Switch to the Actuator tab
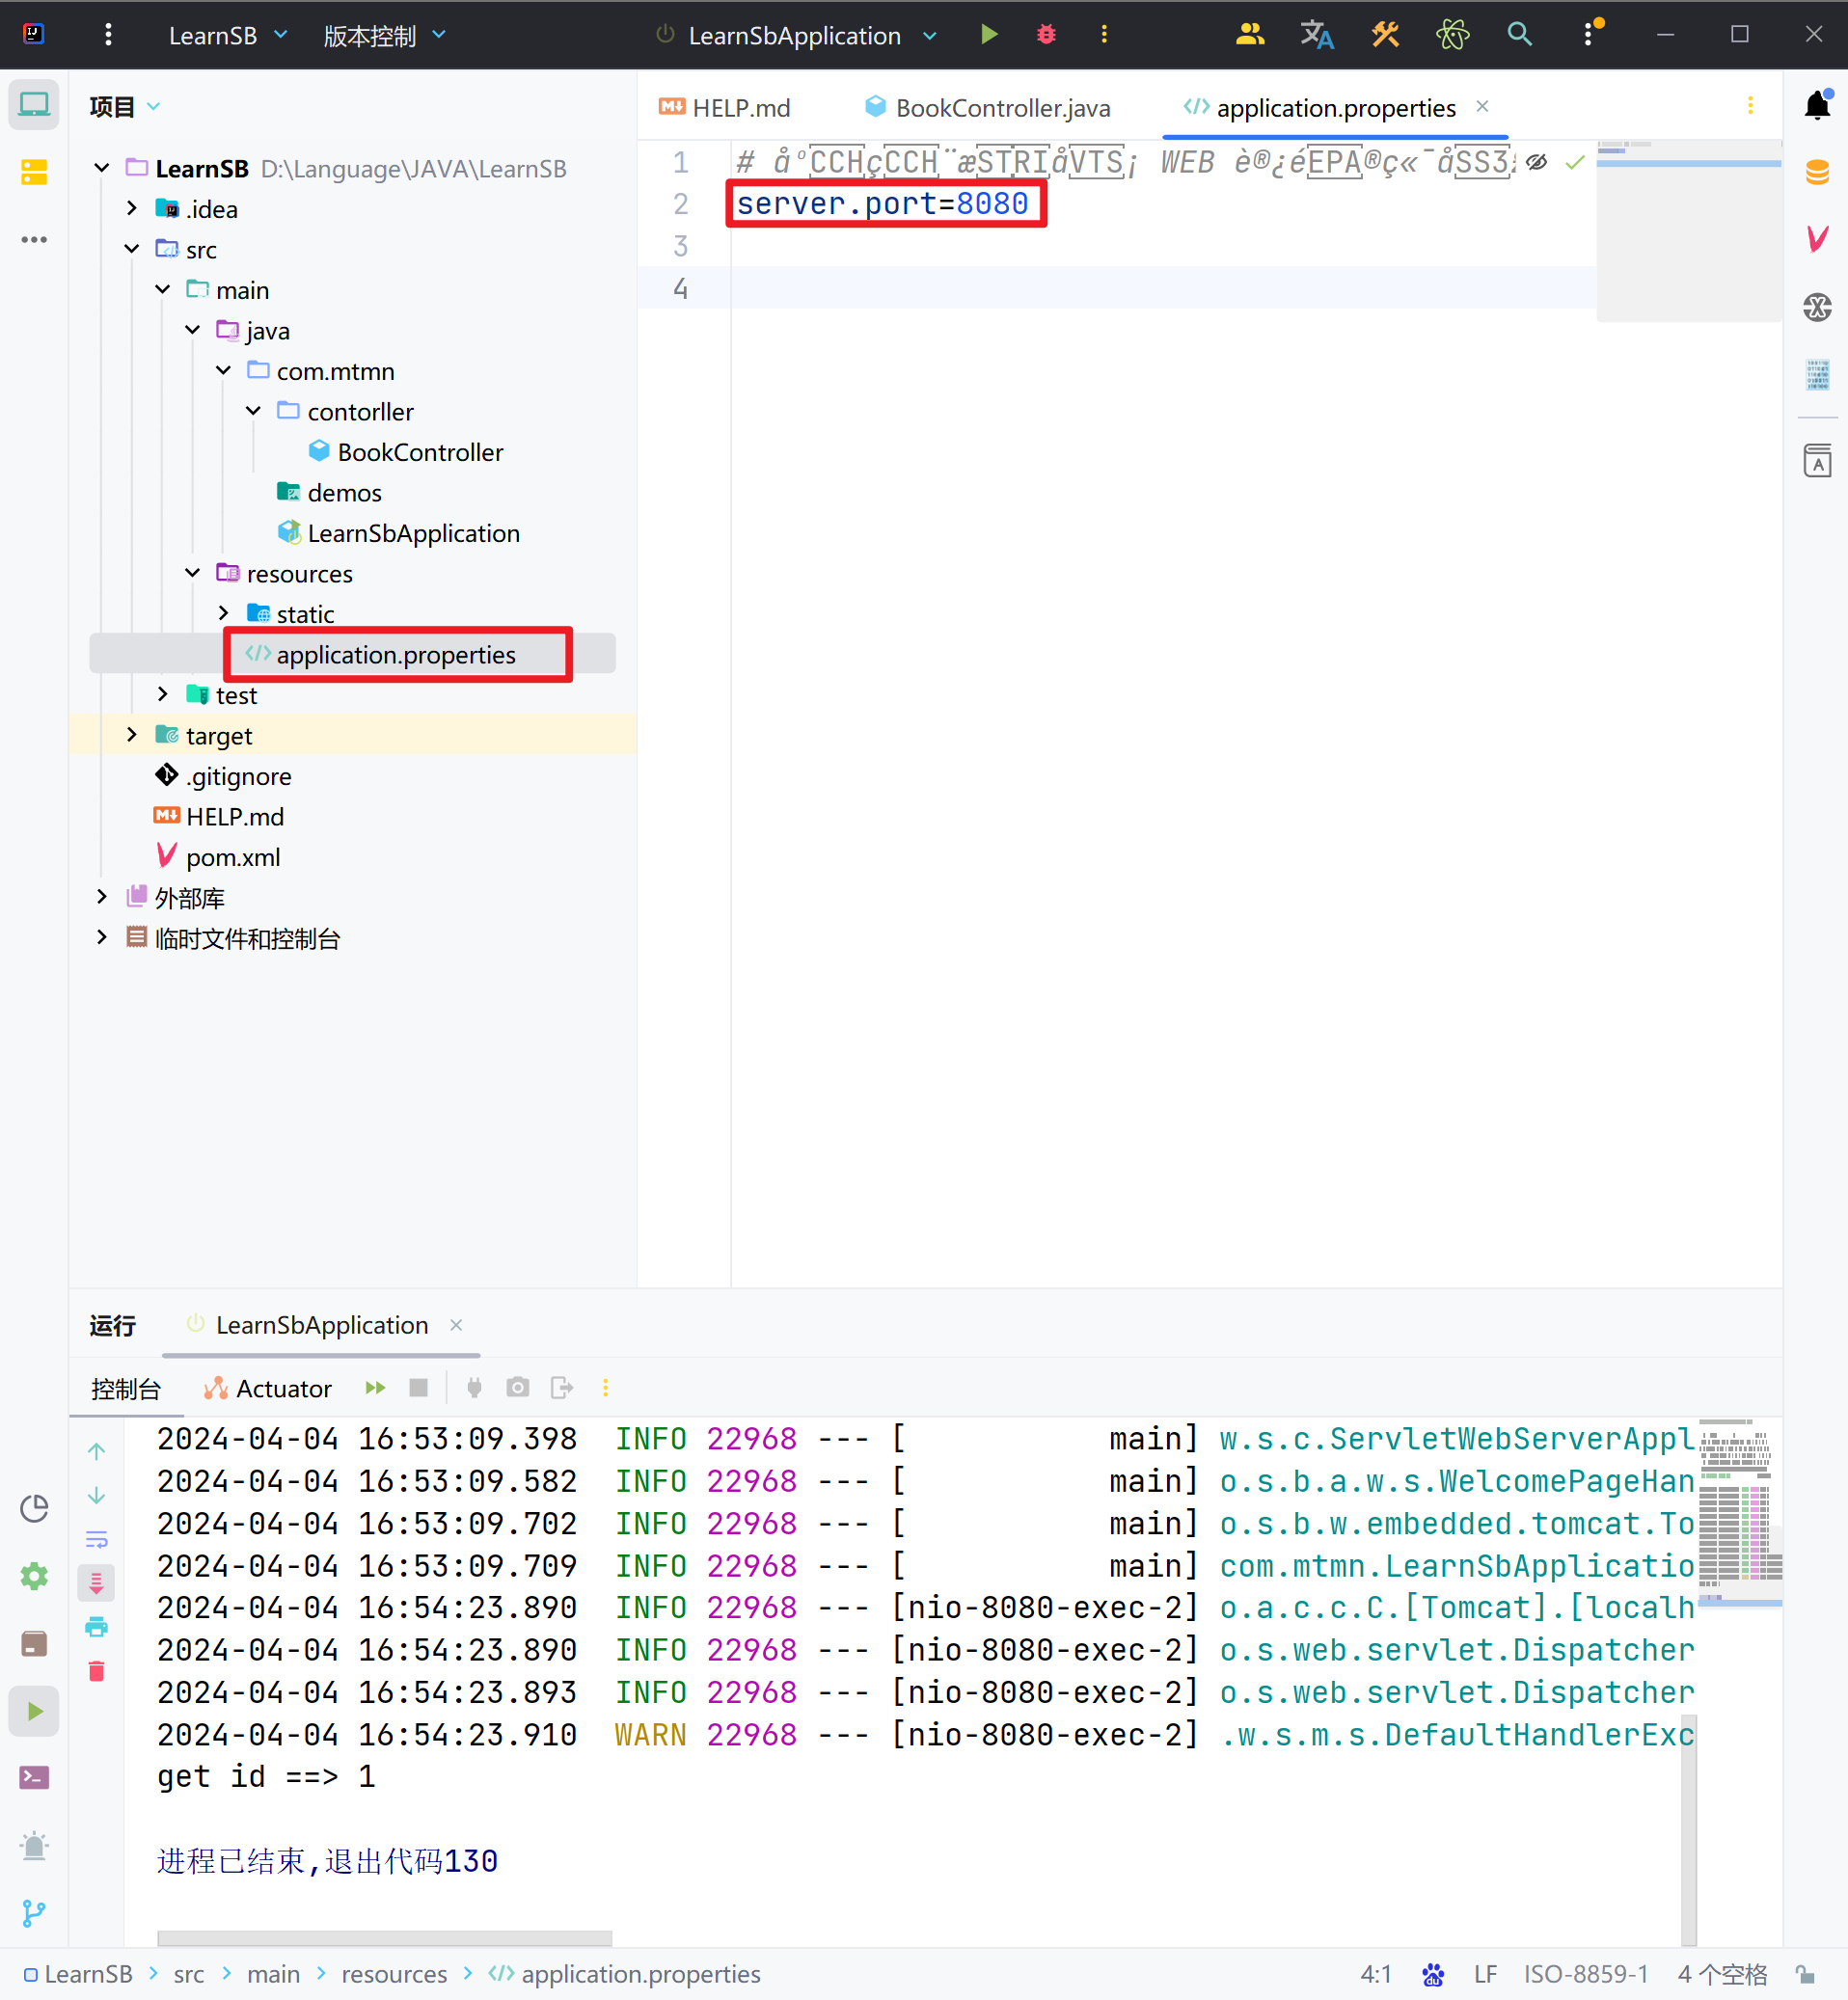This screenshot has width=1848, height=2000. [268, 1388]
